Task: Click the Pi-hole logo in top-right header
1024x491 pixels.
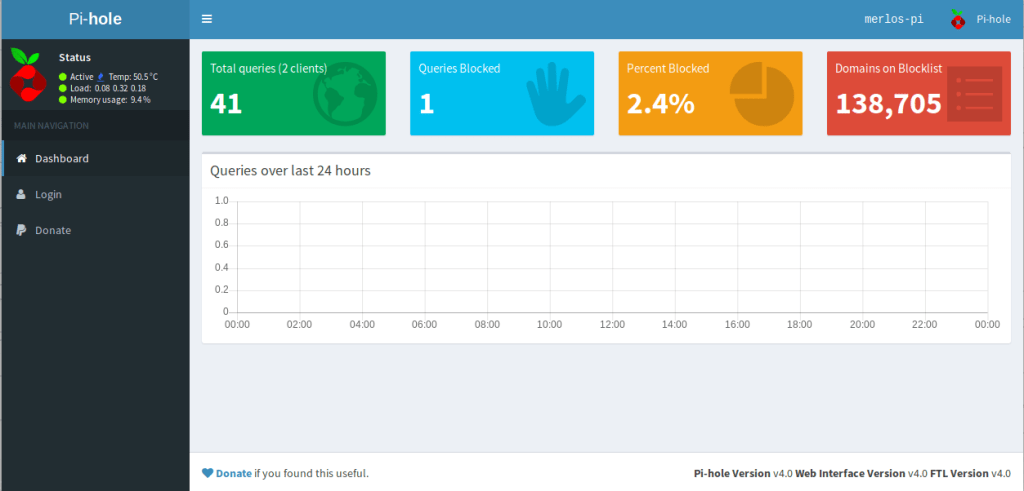Action: pyautogui.click(x=957, y=20)
